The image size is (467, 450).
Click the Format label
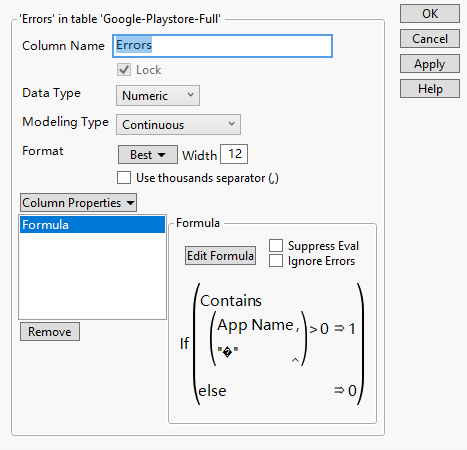pos(43,151)
